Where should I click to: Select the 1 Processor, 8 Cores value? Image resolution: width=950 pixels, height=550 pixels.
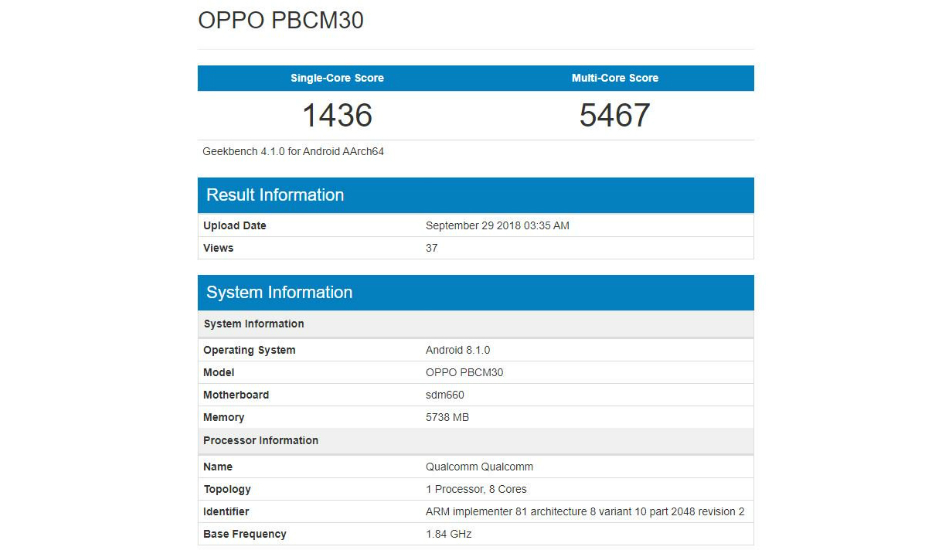point(476,489)
